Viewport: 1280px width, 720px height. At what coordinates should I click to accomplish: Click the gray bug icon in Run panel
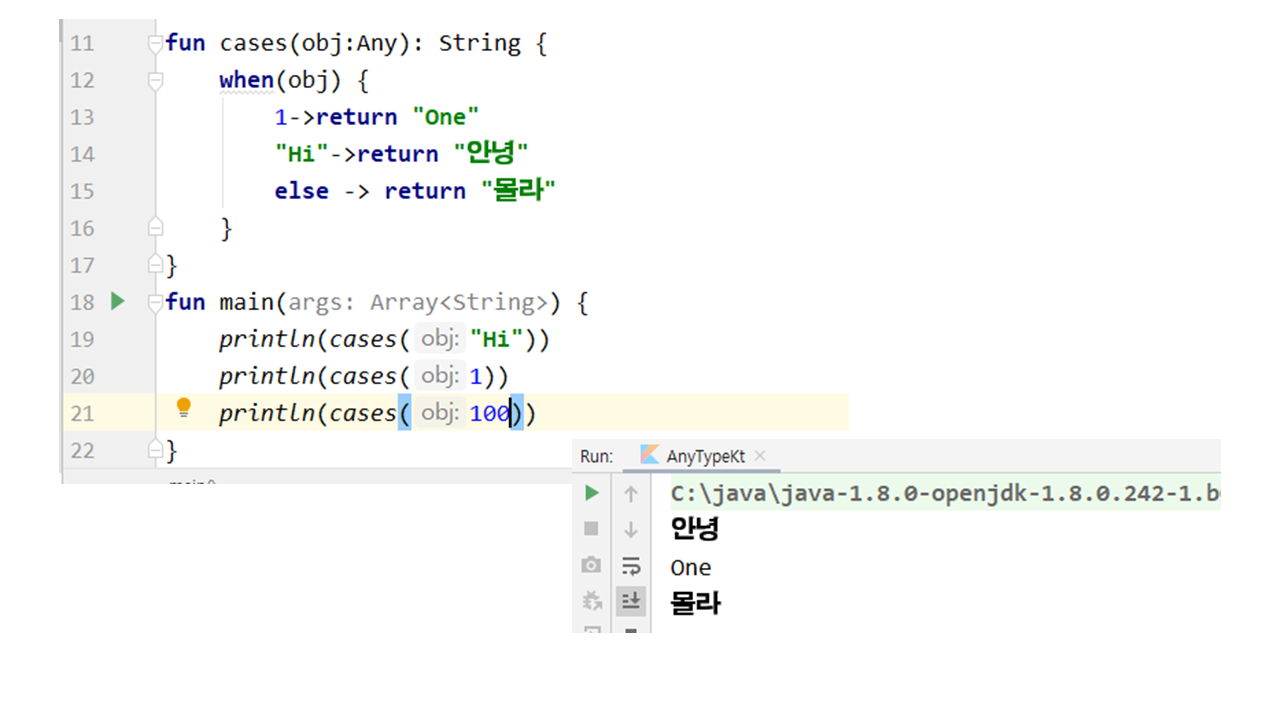[592, 601]
